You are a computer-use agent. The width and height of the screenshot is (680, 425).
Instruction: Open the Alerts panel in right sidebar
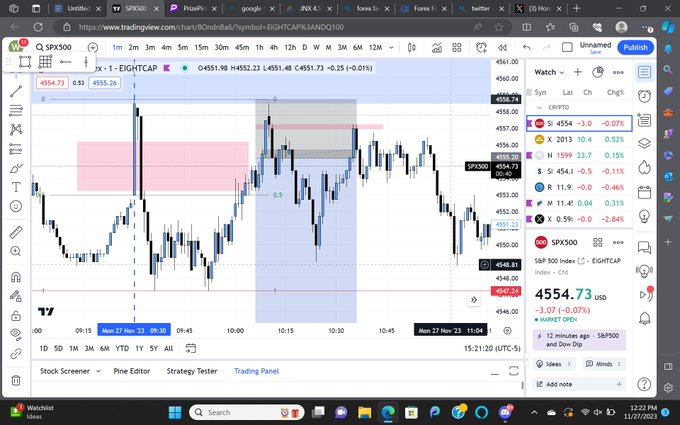pyautogui.click(x=644, y=96)
